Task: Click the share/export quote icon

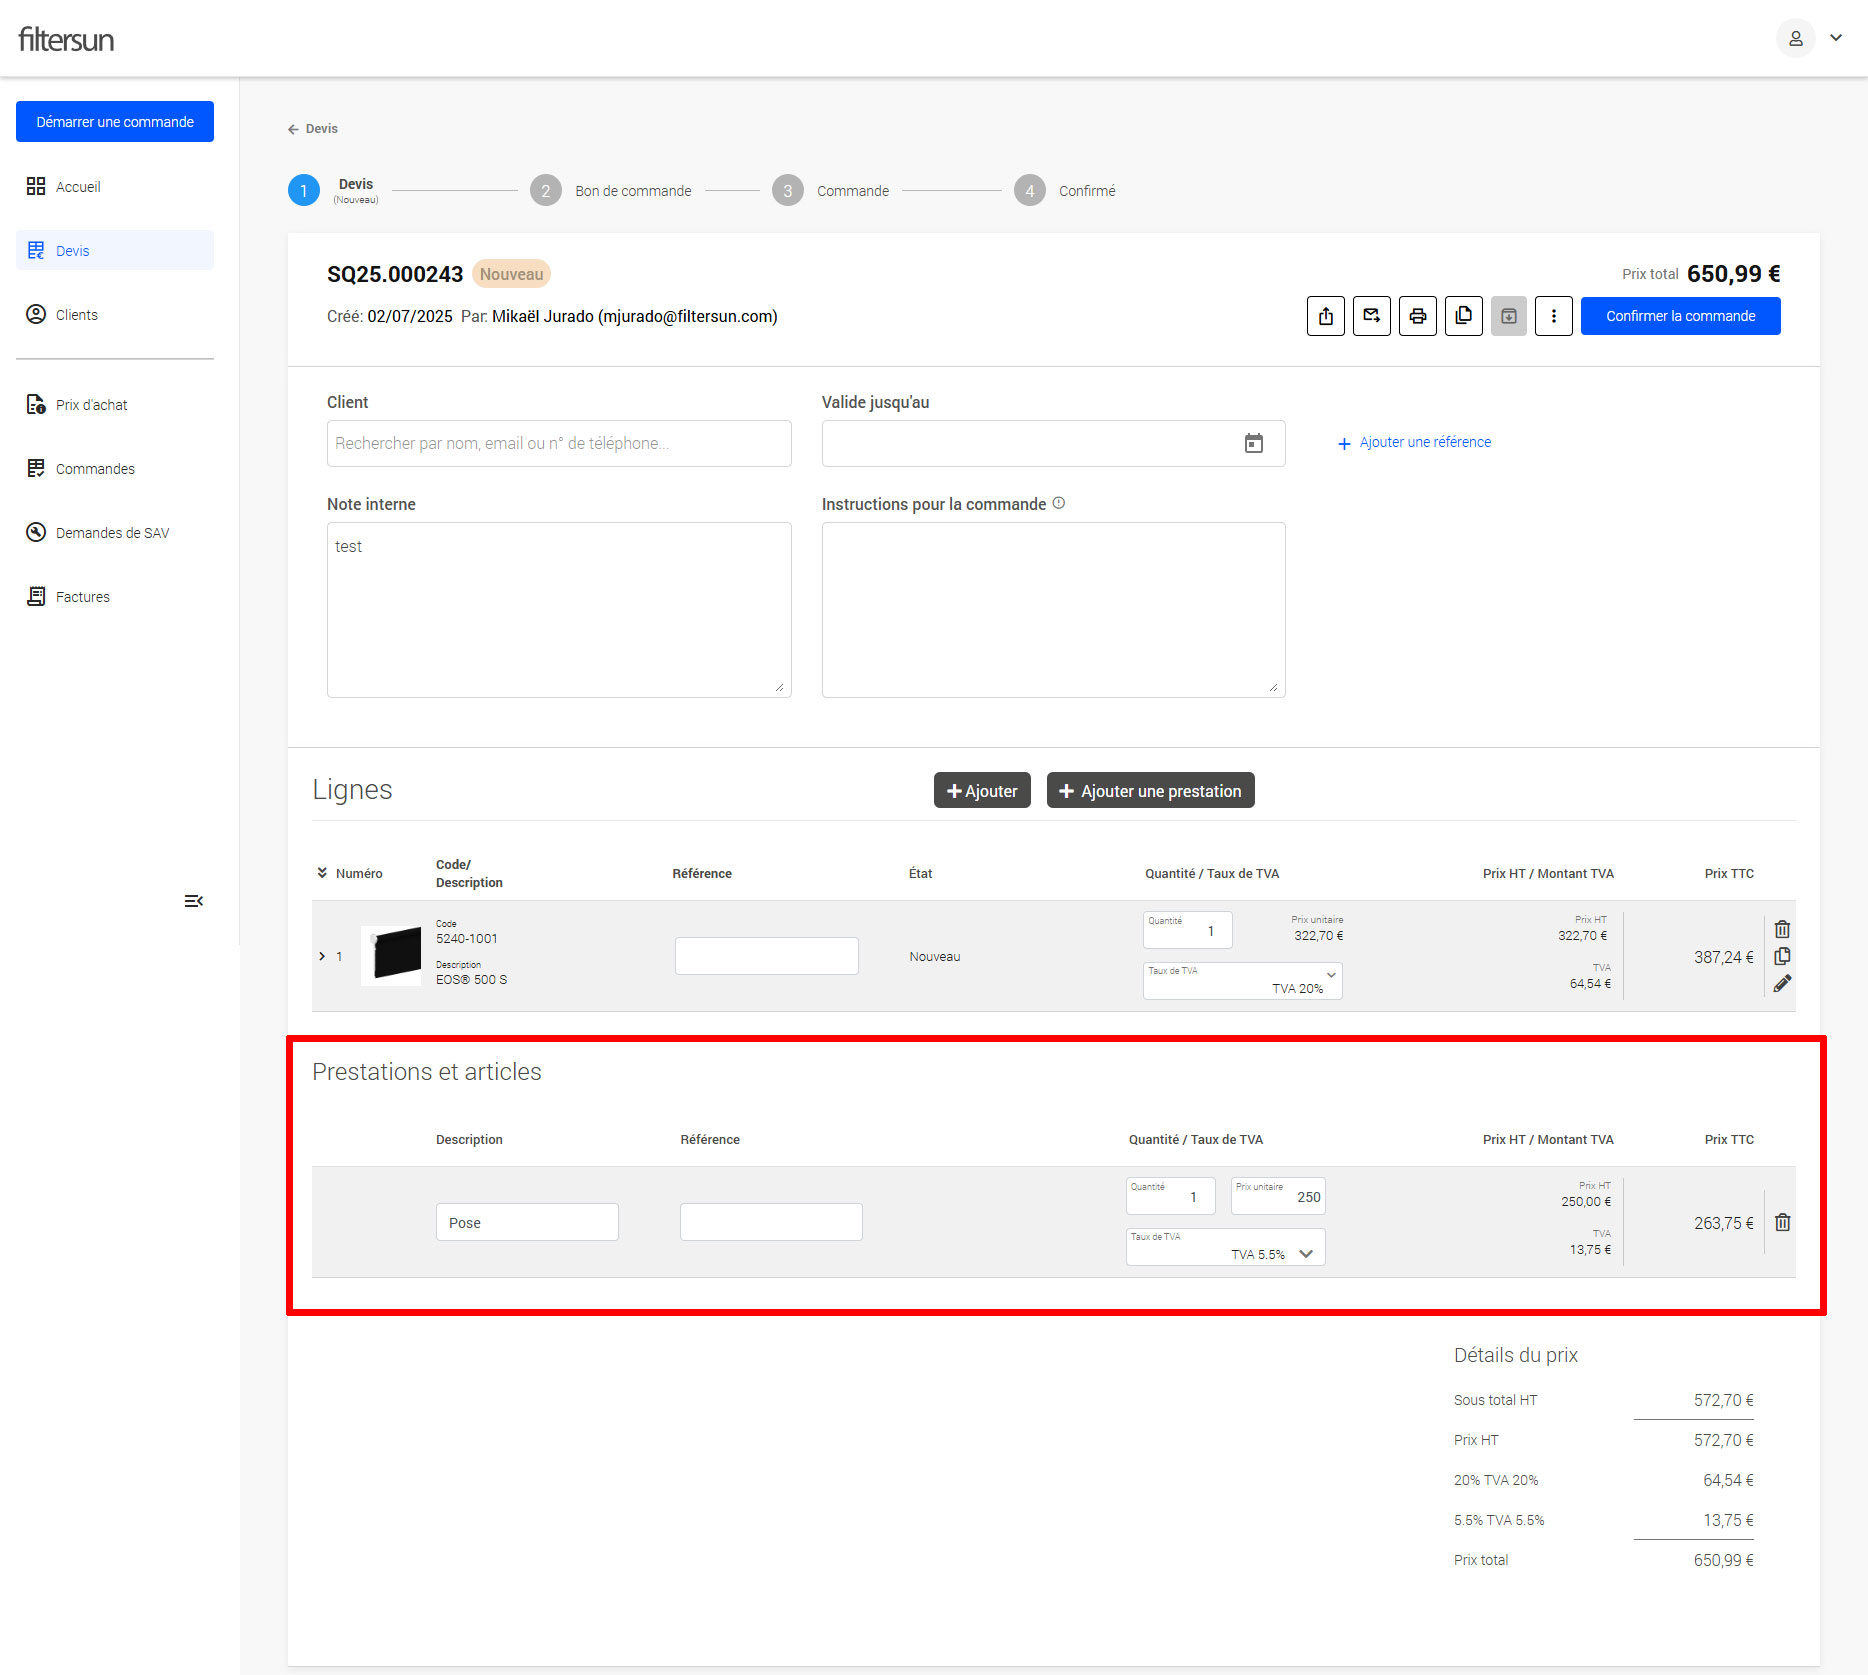Action: point(1325,316)
